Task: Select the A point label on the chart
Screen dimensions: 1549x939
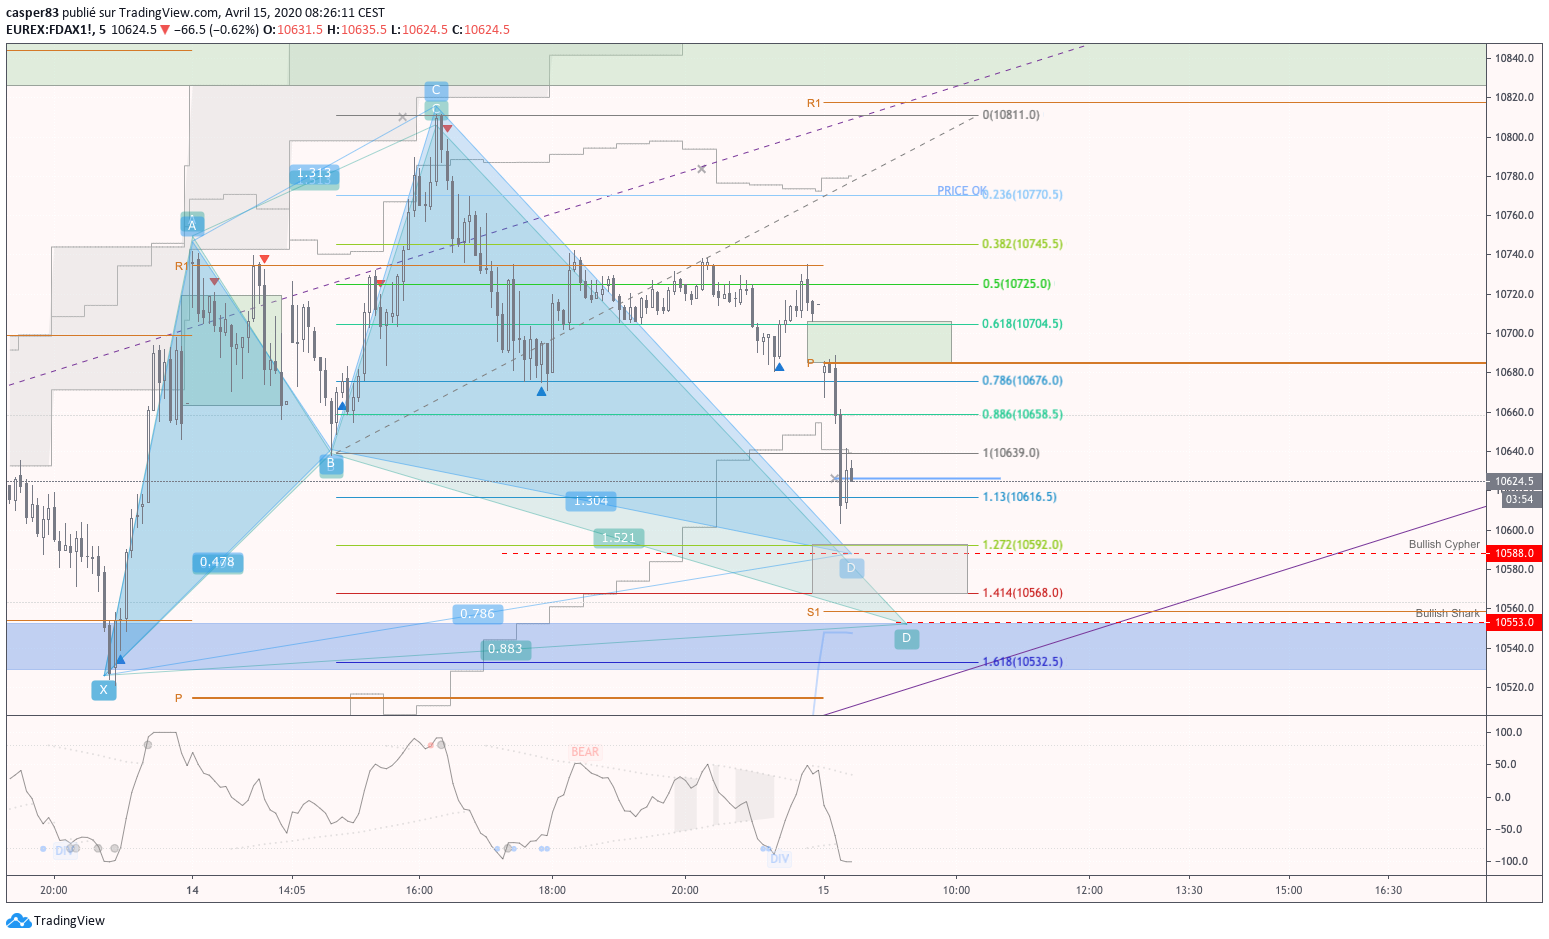Action: [192, 225]
